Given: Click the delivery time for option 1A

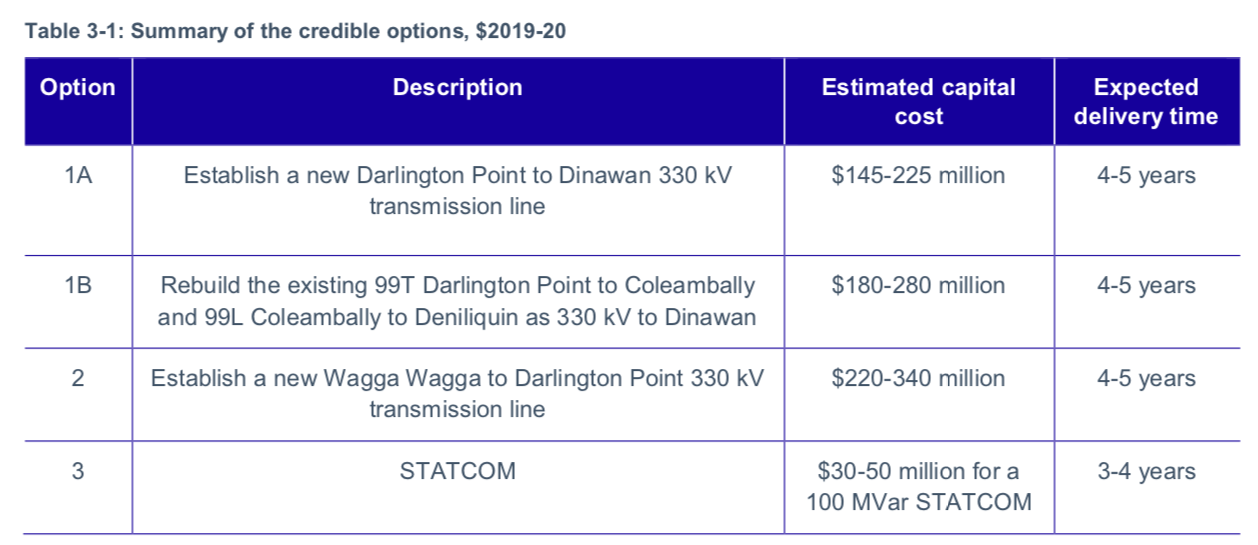Looking at the screenshot, I should [1145, 176].
